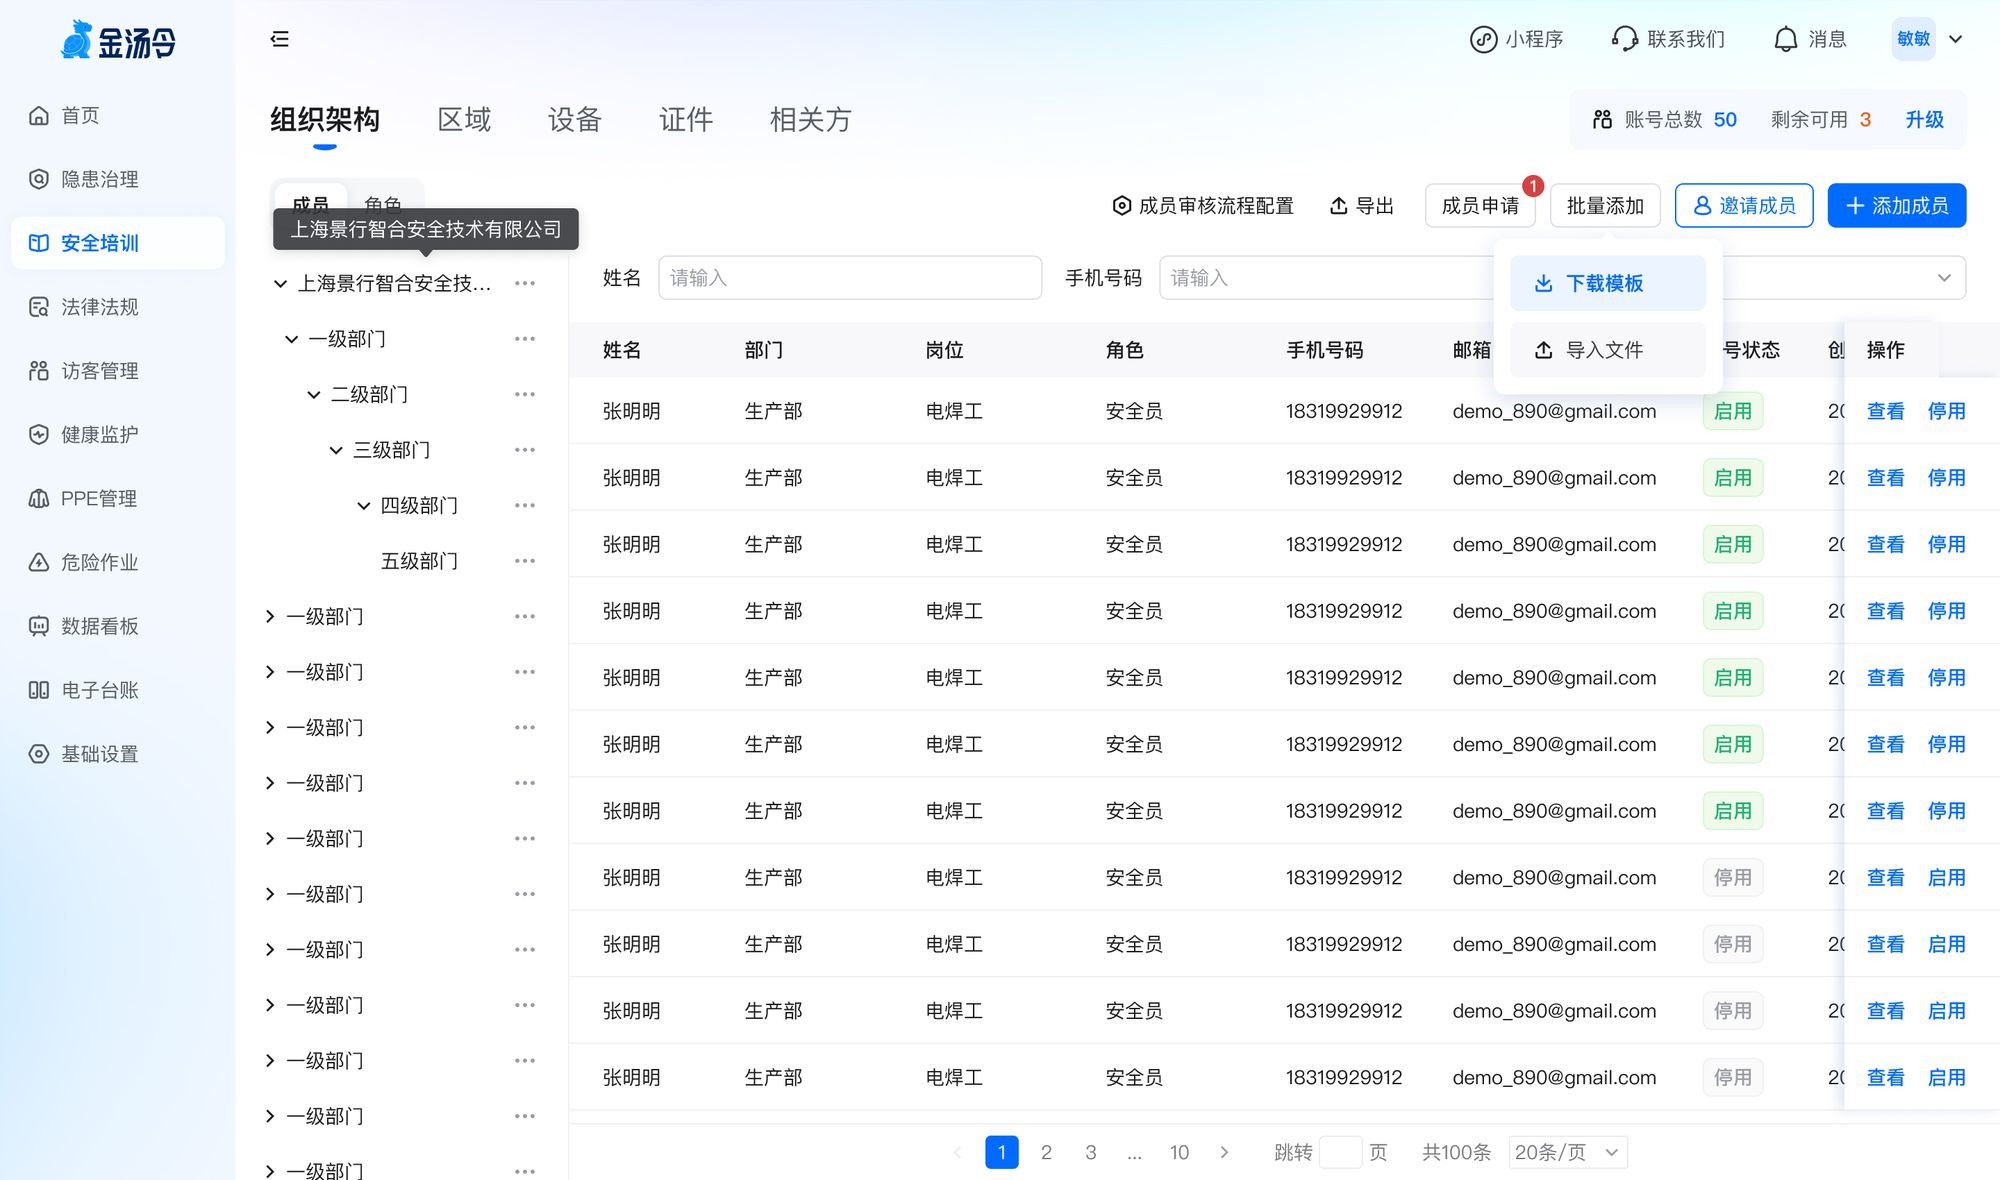Screen dimensions: 2000x1180
Task: Switch to the 设备 tab
Action: 574,120
